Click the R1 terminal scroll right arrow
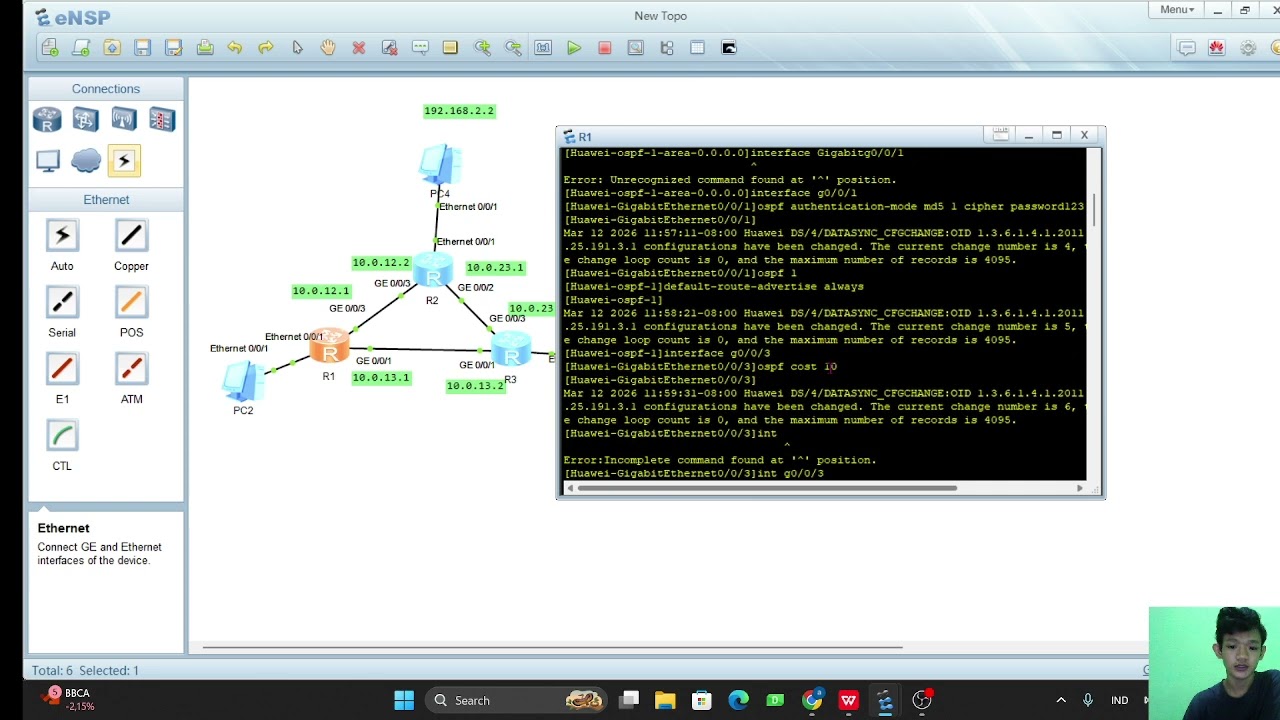The image size is (1280, 720). [x=1079, y=488]
